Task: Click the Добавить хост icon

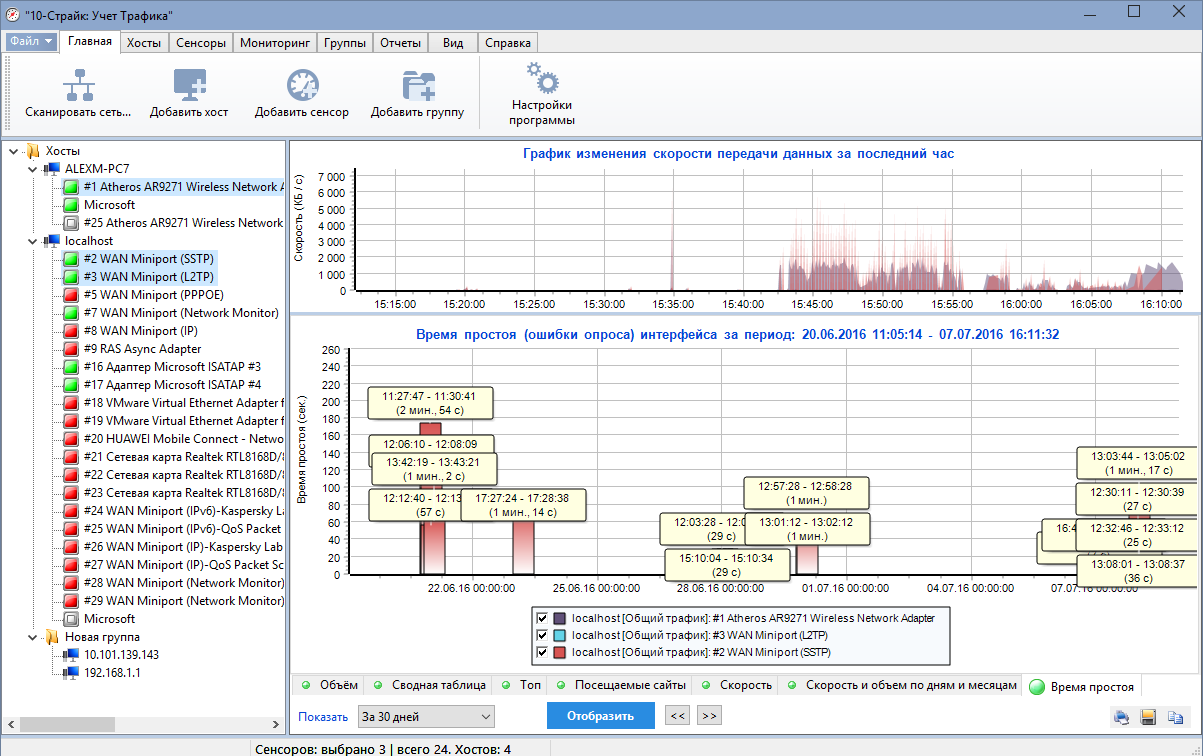Action: point(189,86)
